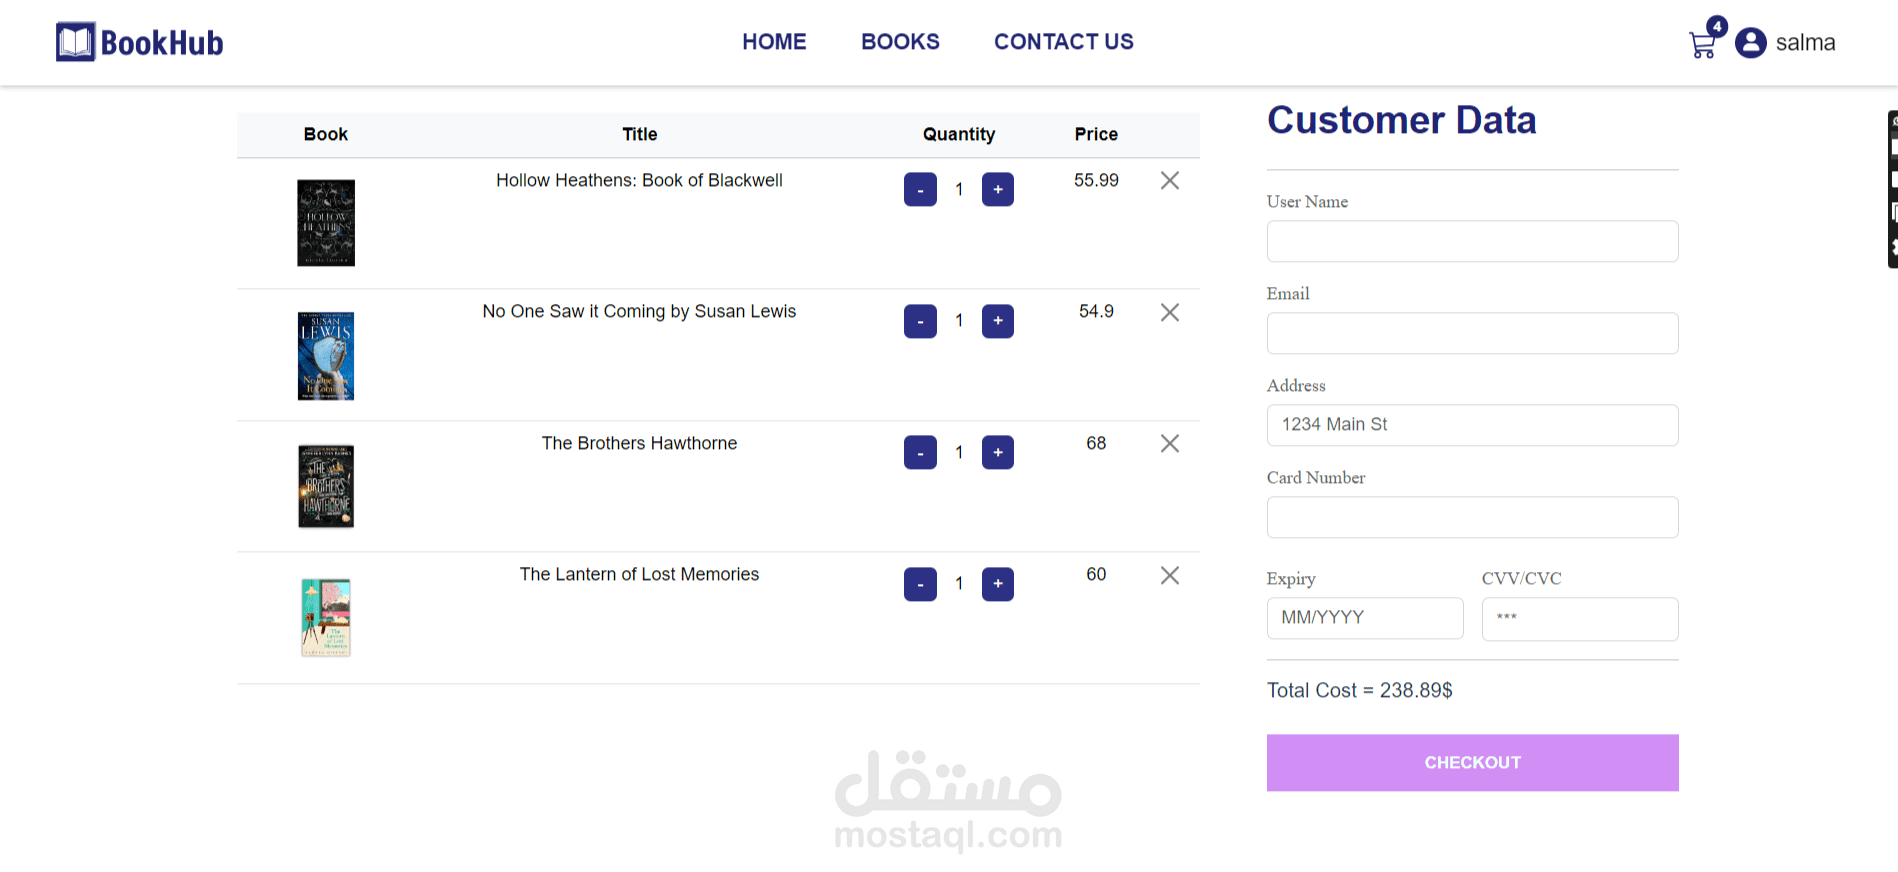Navigate to CONTACT US
Image resolution: width=1898 pixels, height=872 pixels.
(x=1064, y=42)
